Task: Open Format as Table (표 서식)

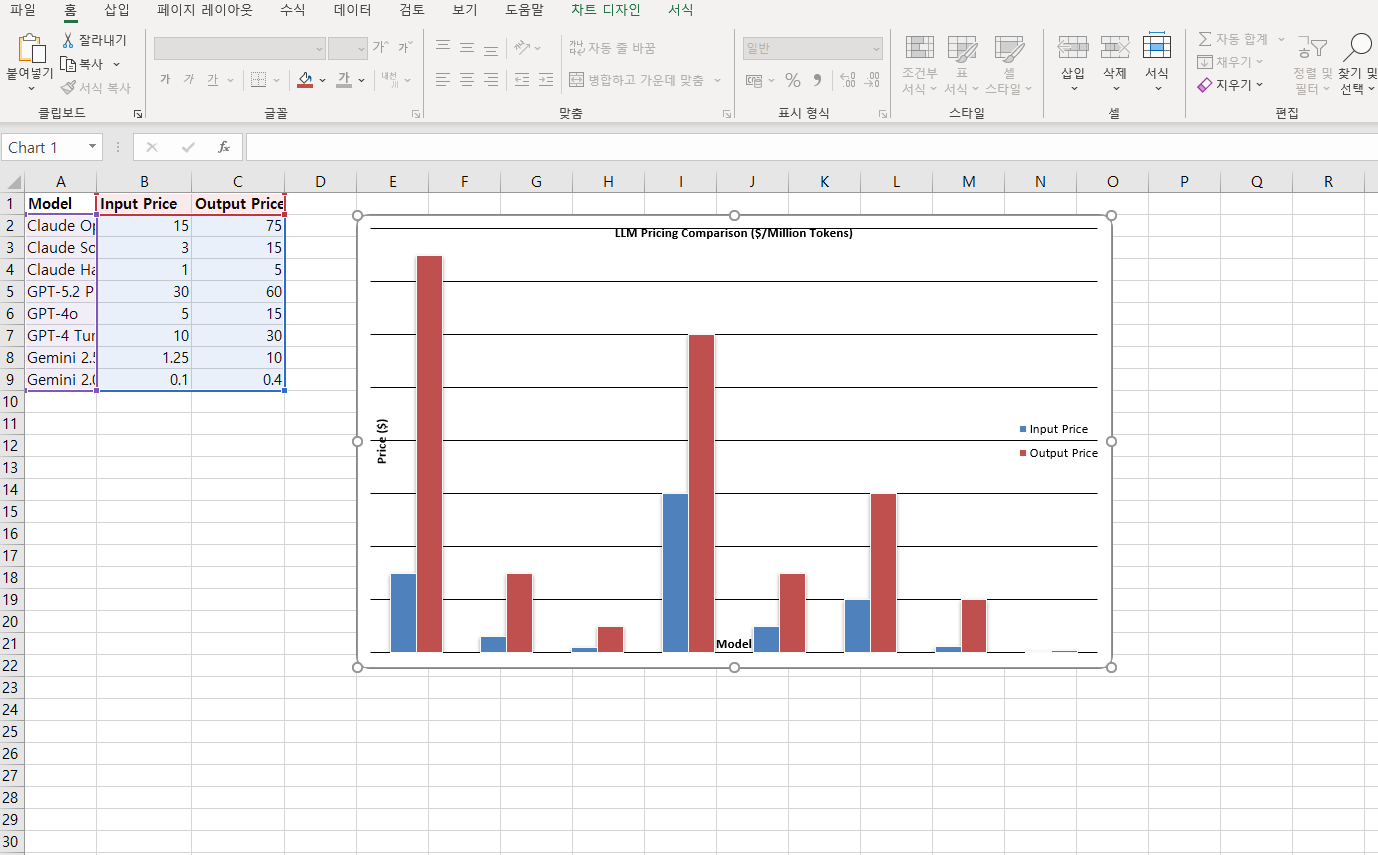Action: 962,65
